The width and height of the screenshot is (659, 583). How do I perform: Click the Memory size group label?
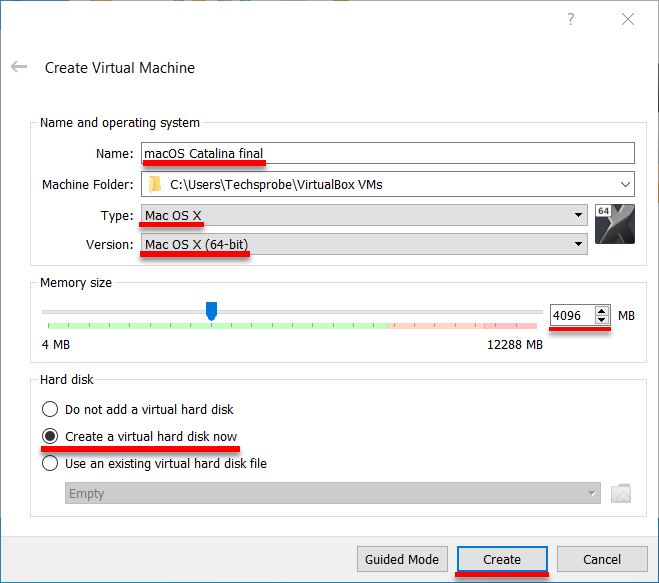[x=76, y=283]
